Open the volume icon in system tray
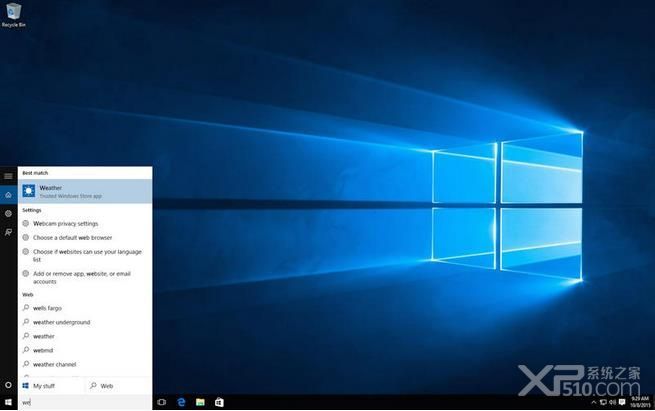Image resolution: width=655 pixels, height=411 pixels. [x=612, y=402]
